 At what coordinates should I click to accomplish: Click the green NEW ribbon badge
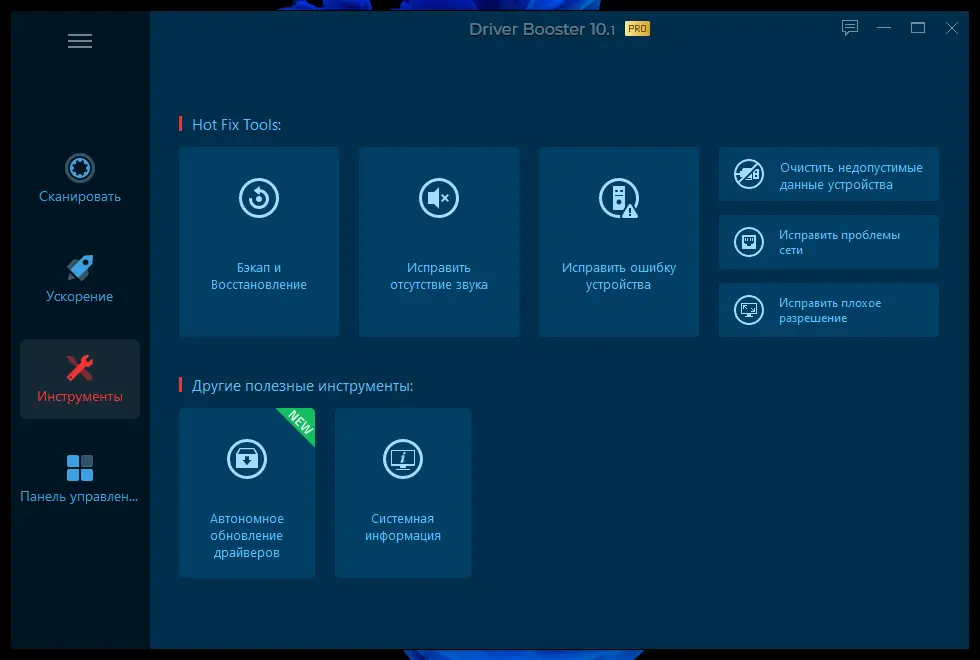pos(299,424)
